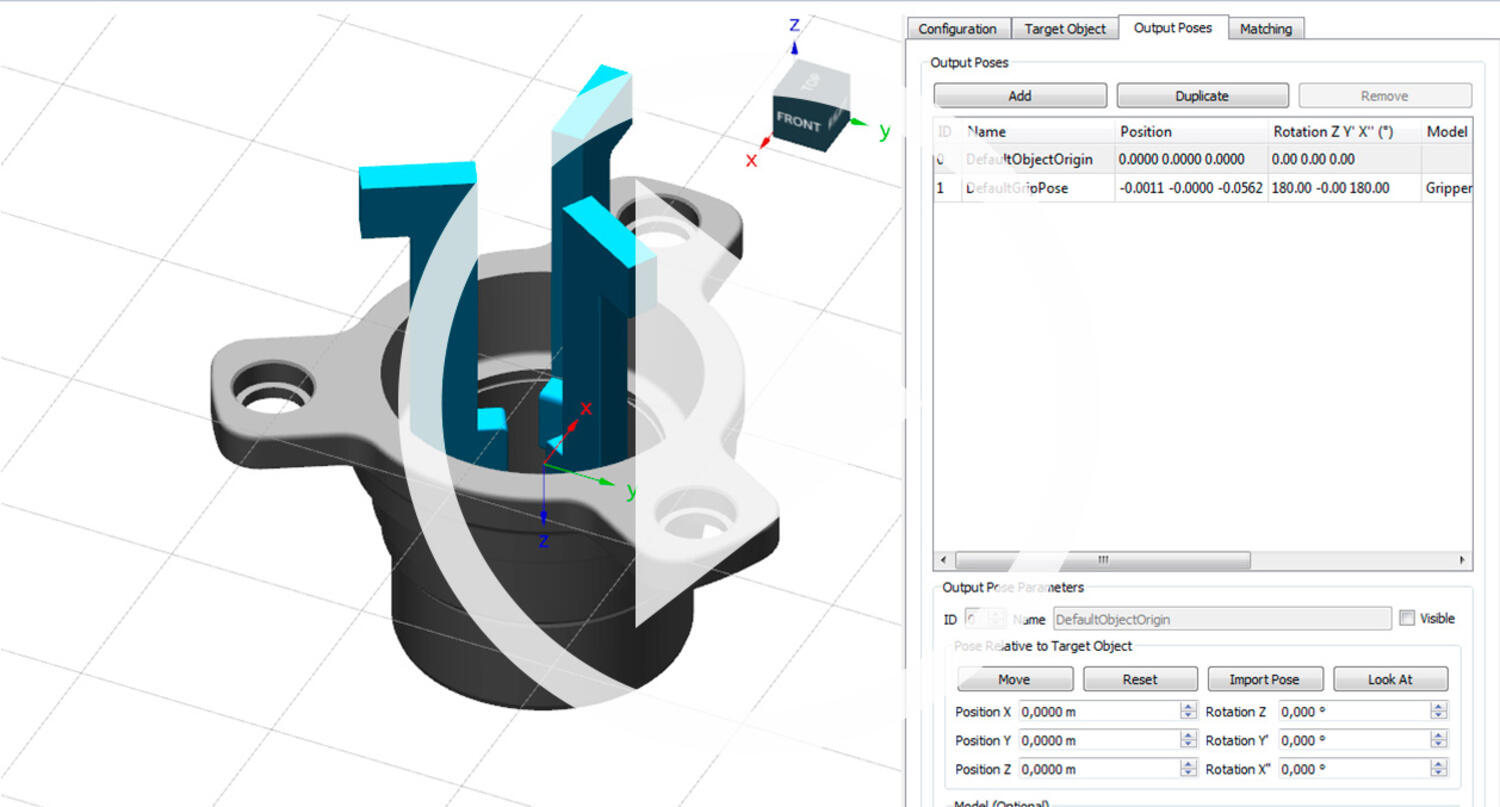
Task: Click the green Y axis arrow by the view cube
Action: [860, 124]
